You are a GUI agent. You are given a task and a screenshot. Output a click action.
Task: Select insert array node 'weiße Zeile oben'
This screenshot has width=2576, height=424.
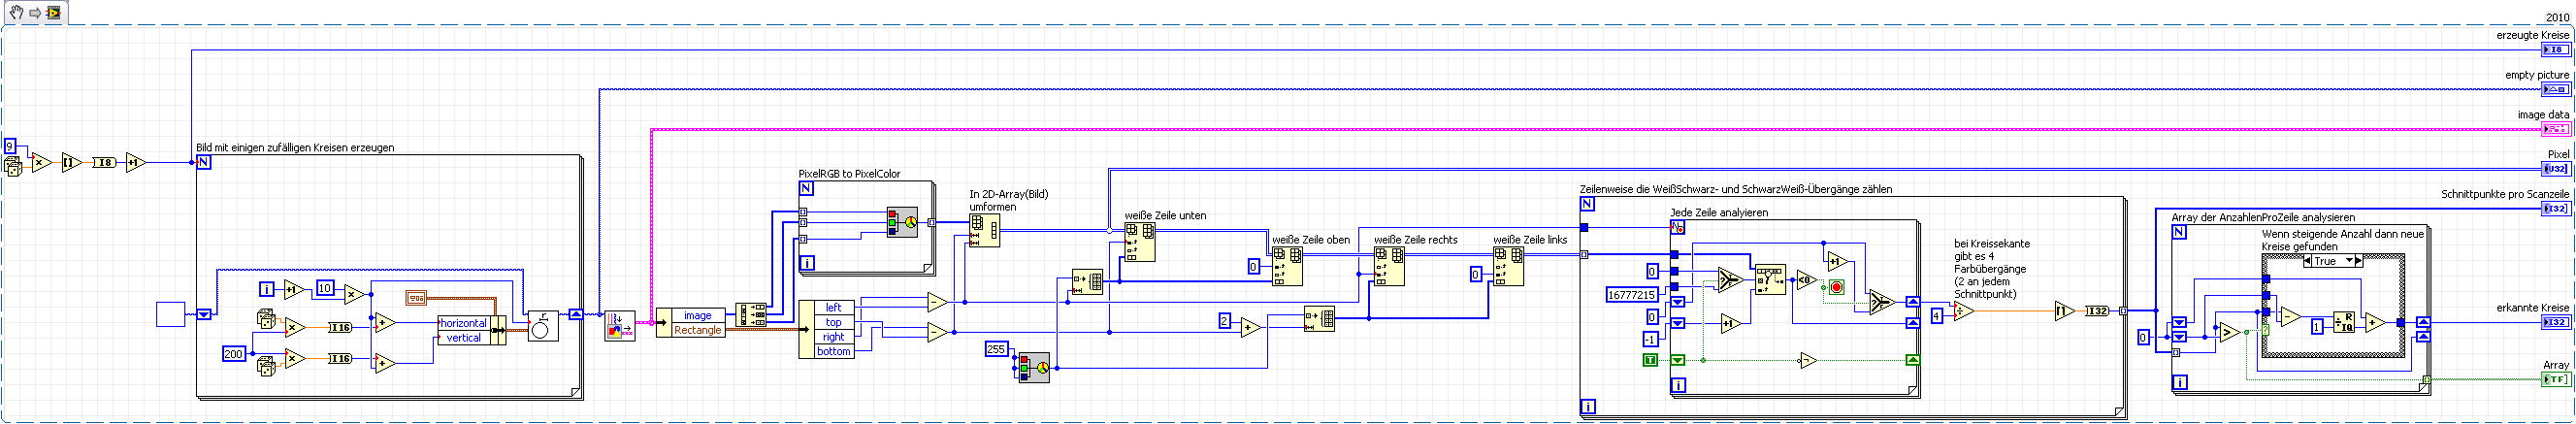pos(1287,266)
